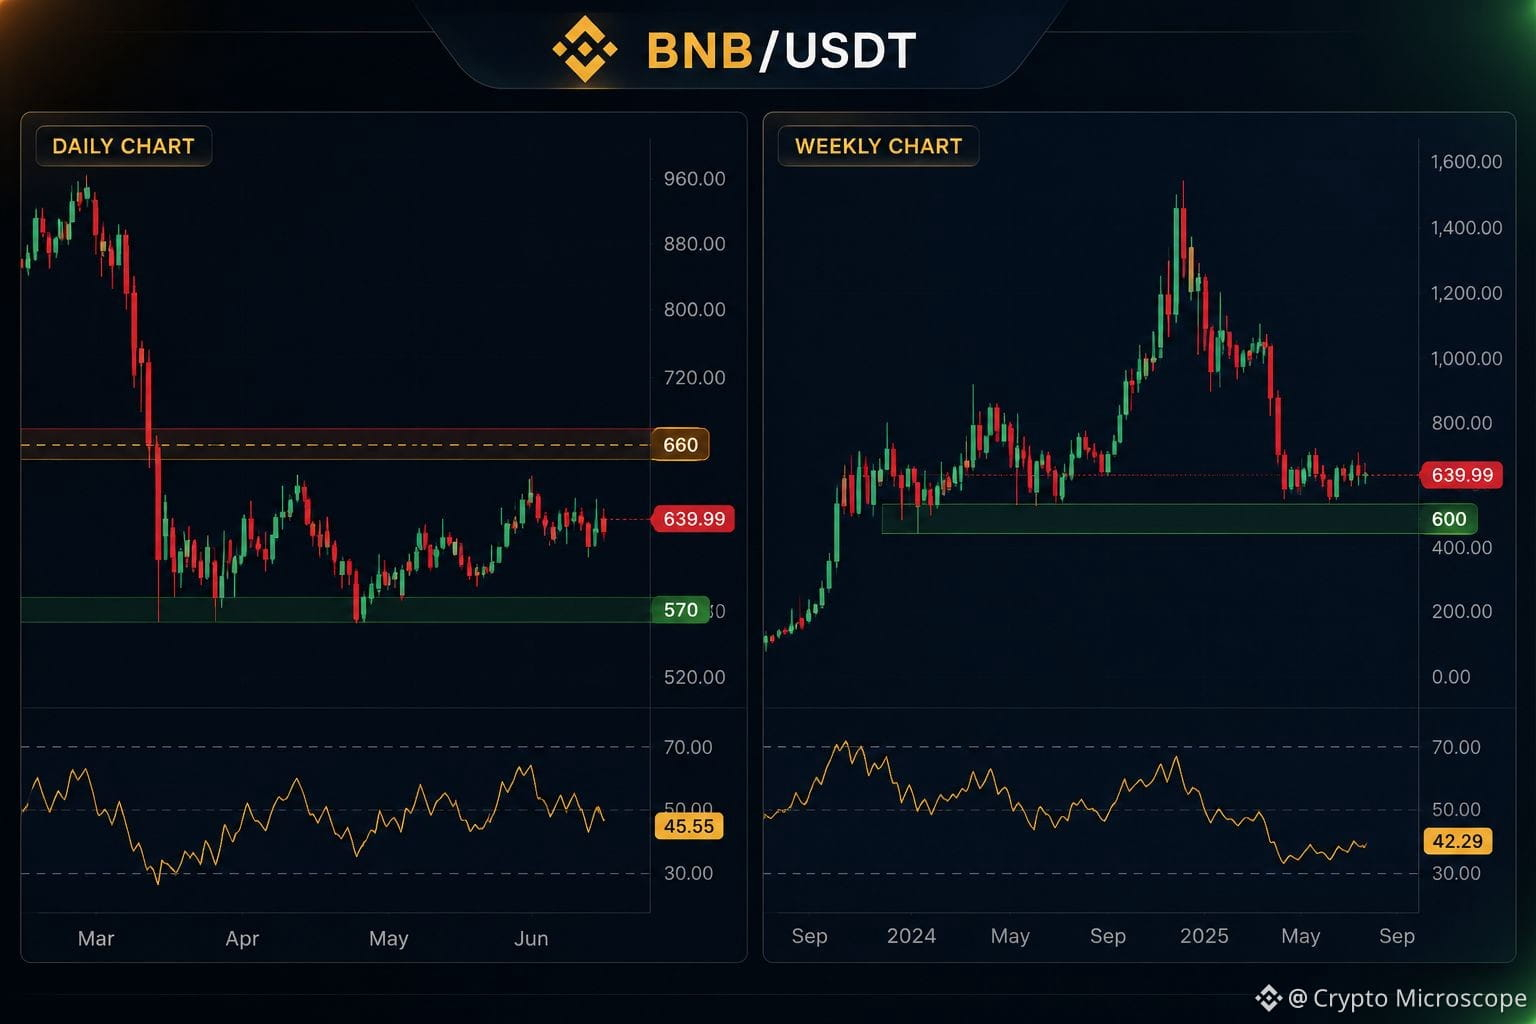Click the 1,200.00 price axis label
The height and width of the screenshot is (1024, 1536).
(x=1466, y=293)
